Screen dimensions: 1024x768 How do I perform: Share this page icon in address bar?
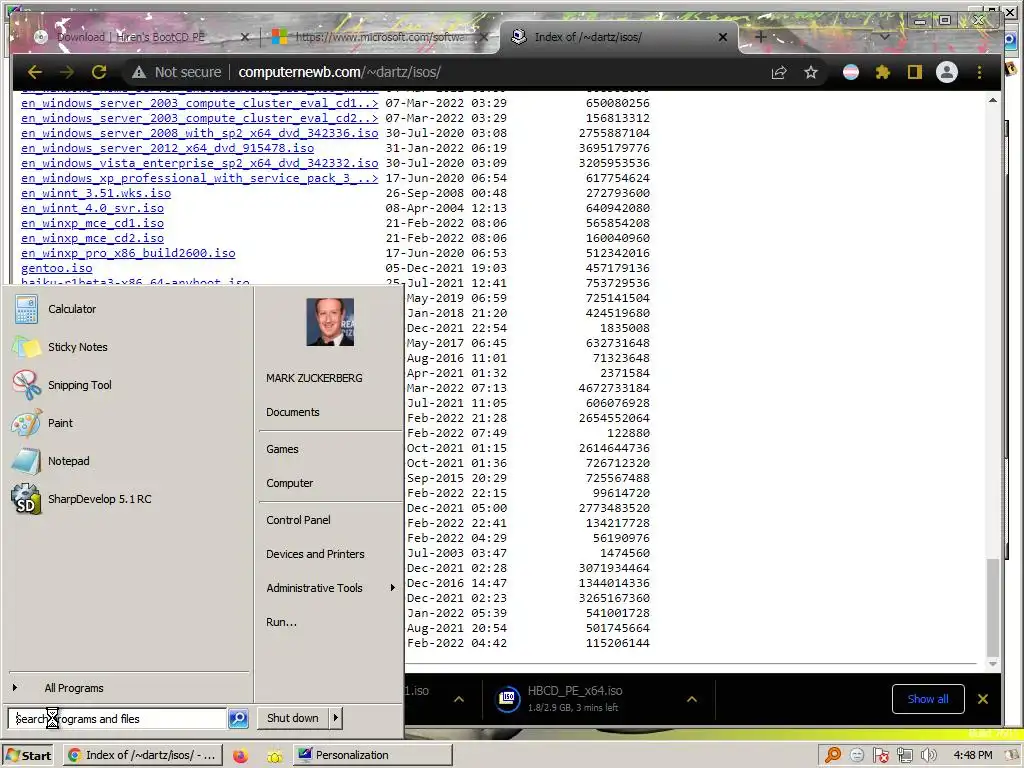(778, 72)
